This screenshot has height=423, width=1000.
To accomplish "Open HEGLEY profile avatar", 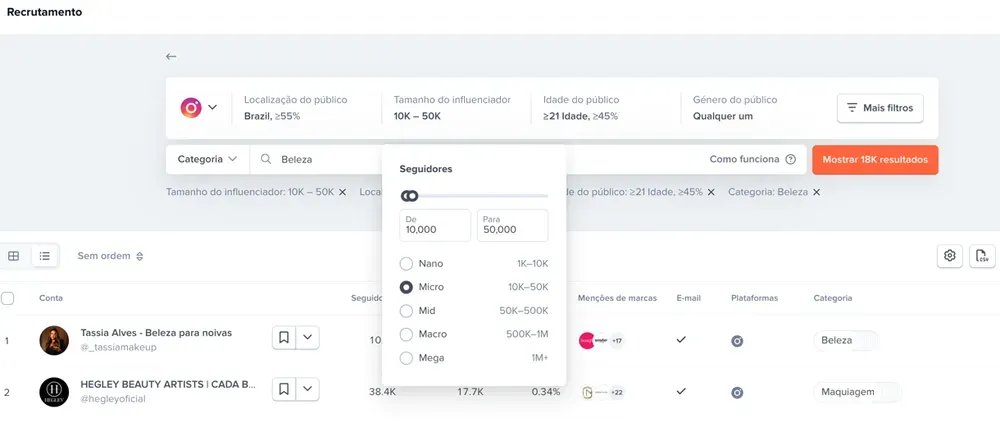I will click(x=54, y=392).
